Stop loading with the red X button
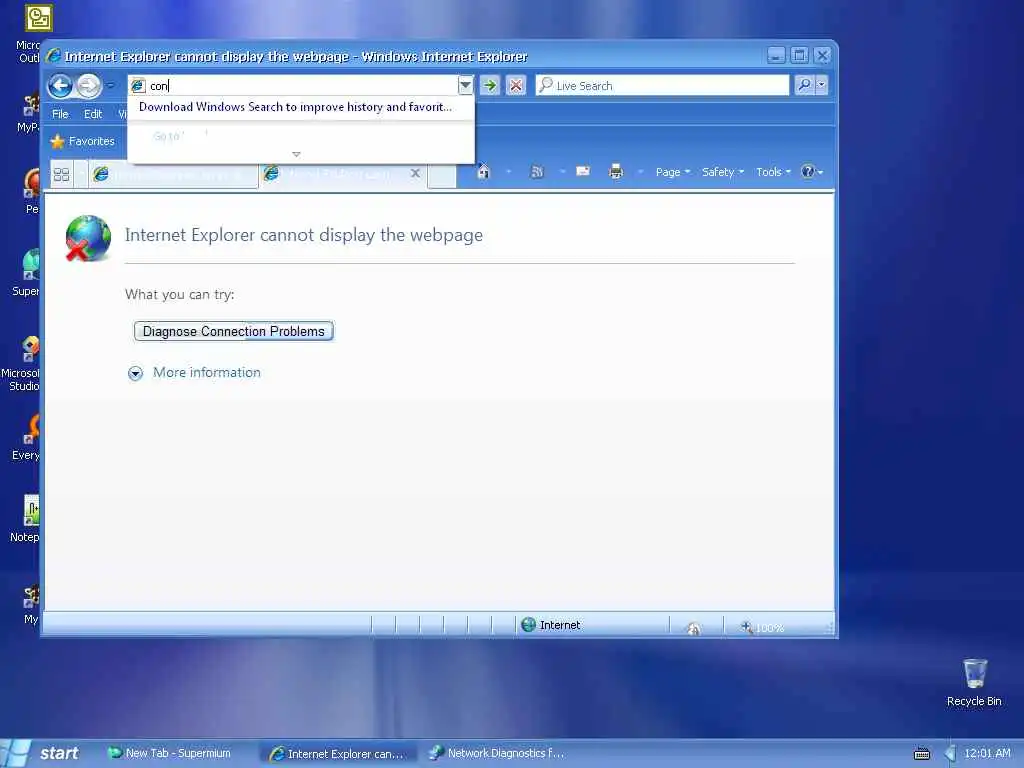Image resolution: width=1024 pixels, height=768 pixels. click(516, 86)
